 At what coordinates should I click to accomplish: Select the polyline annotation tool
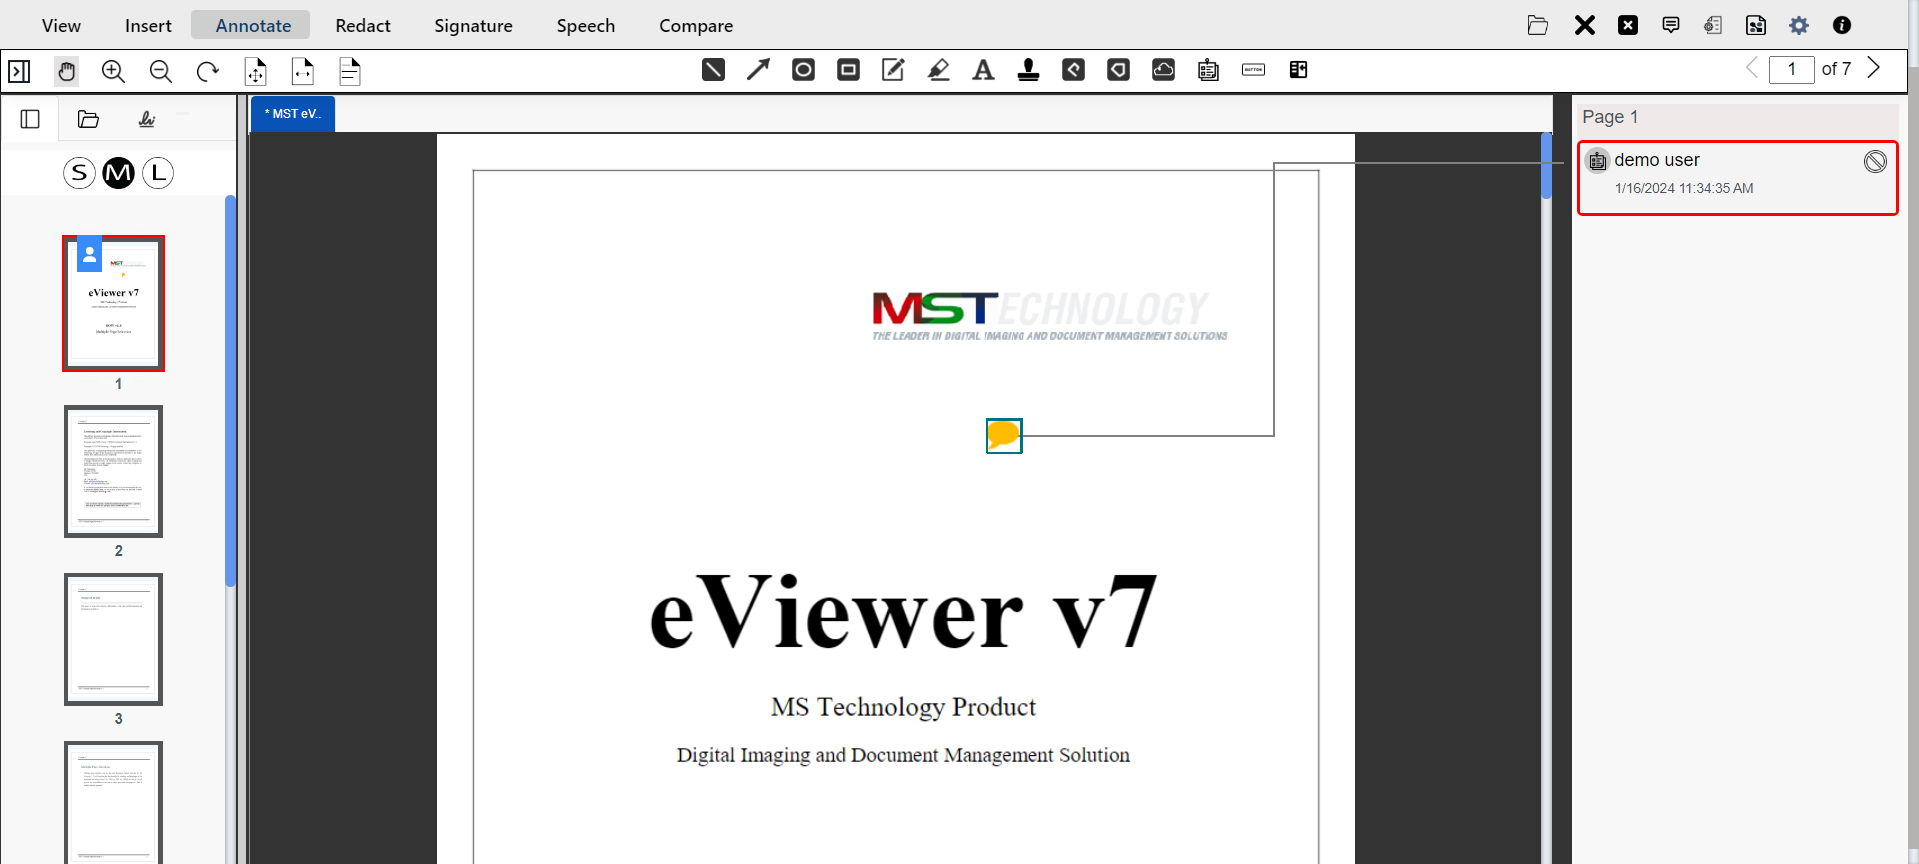[x=1073, y=70]
